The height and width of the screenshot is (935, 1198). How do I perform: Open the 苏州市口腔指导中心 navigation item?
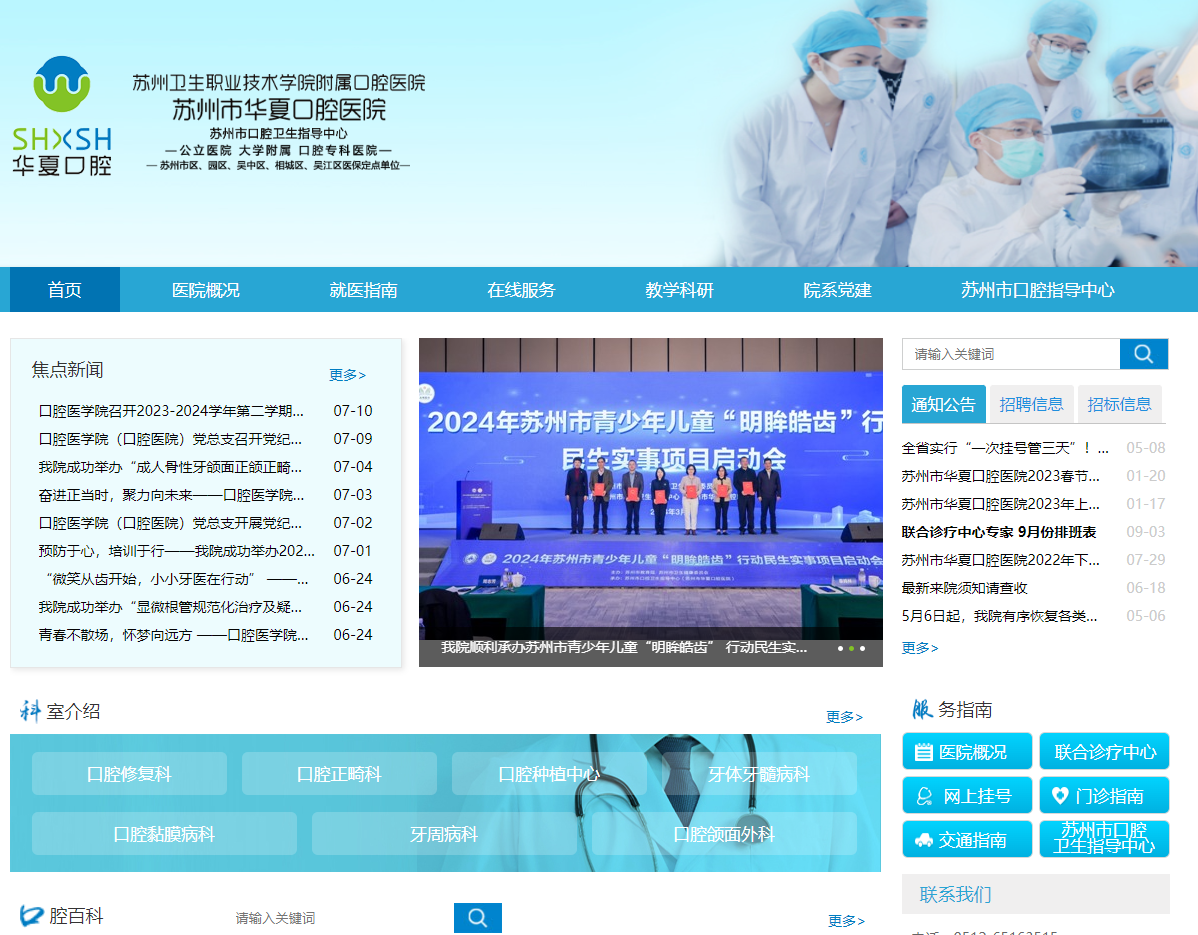[1038, 290]
